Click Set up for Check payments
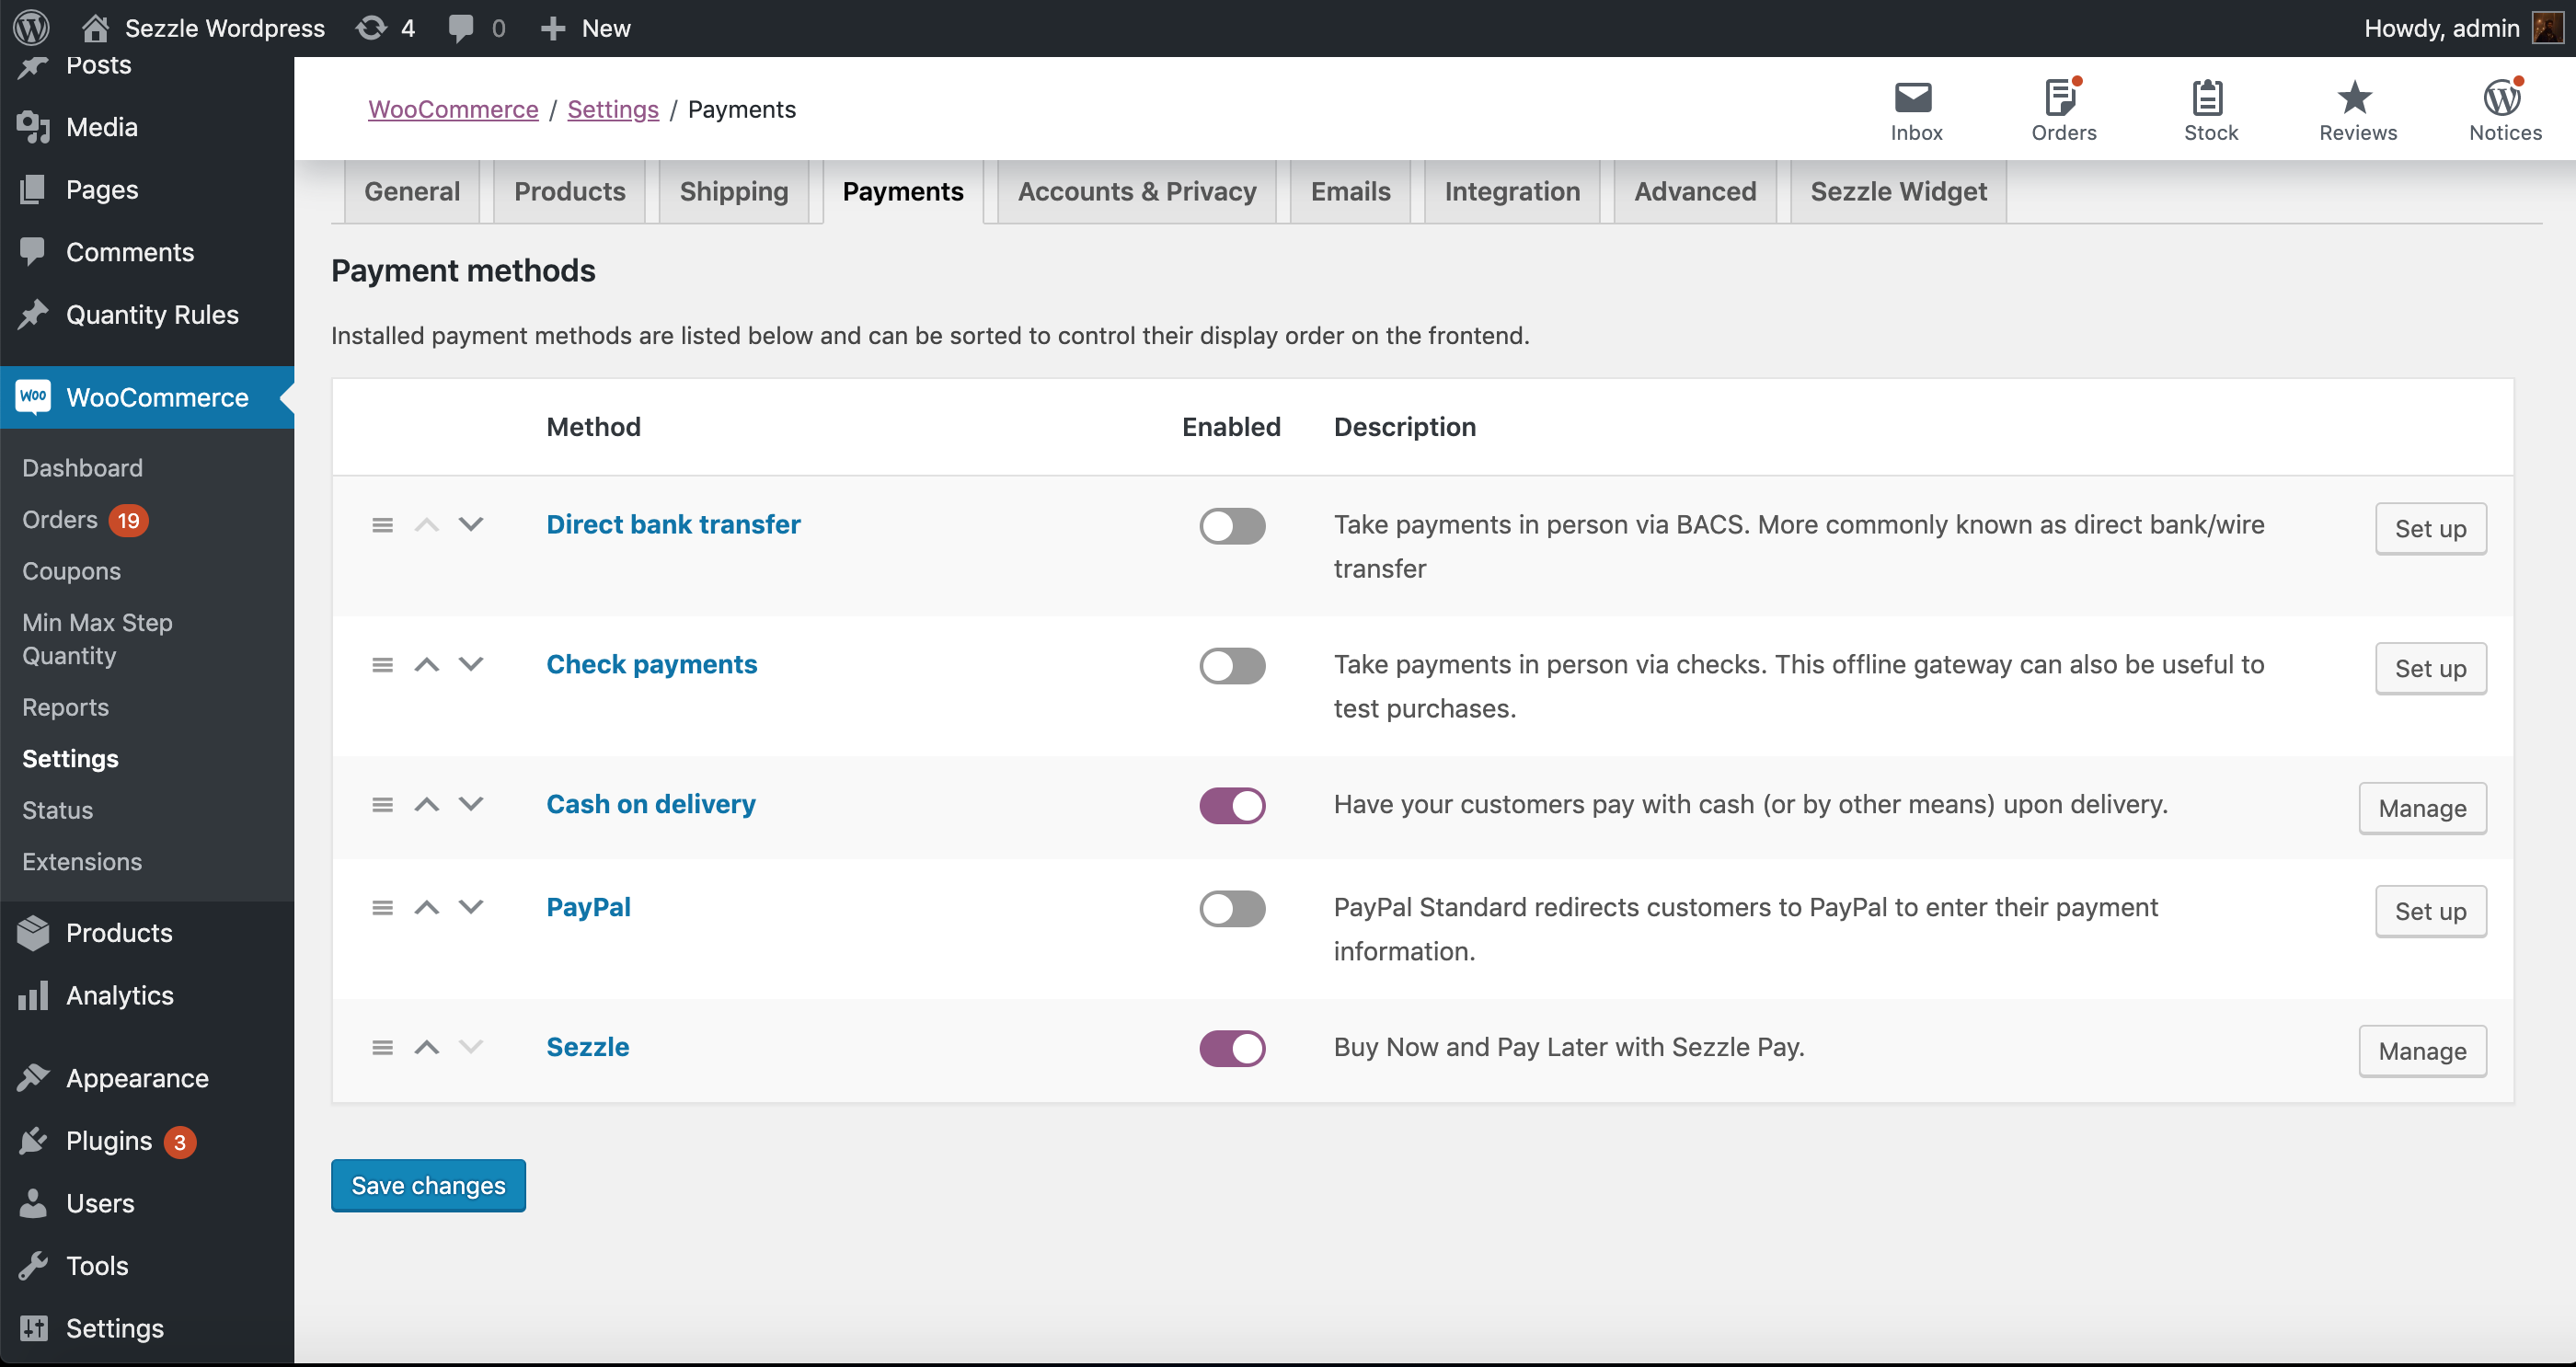Viewport: 2576px width, 1367px height. coord(2430,669)
